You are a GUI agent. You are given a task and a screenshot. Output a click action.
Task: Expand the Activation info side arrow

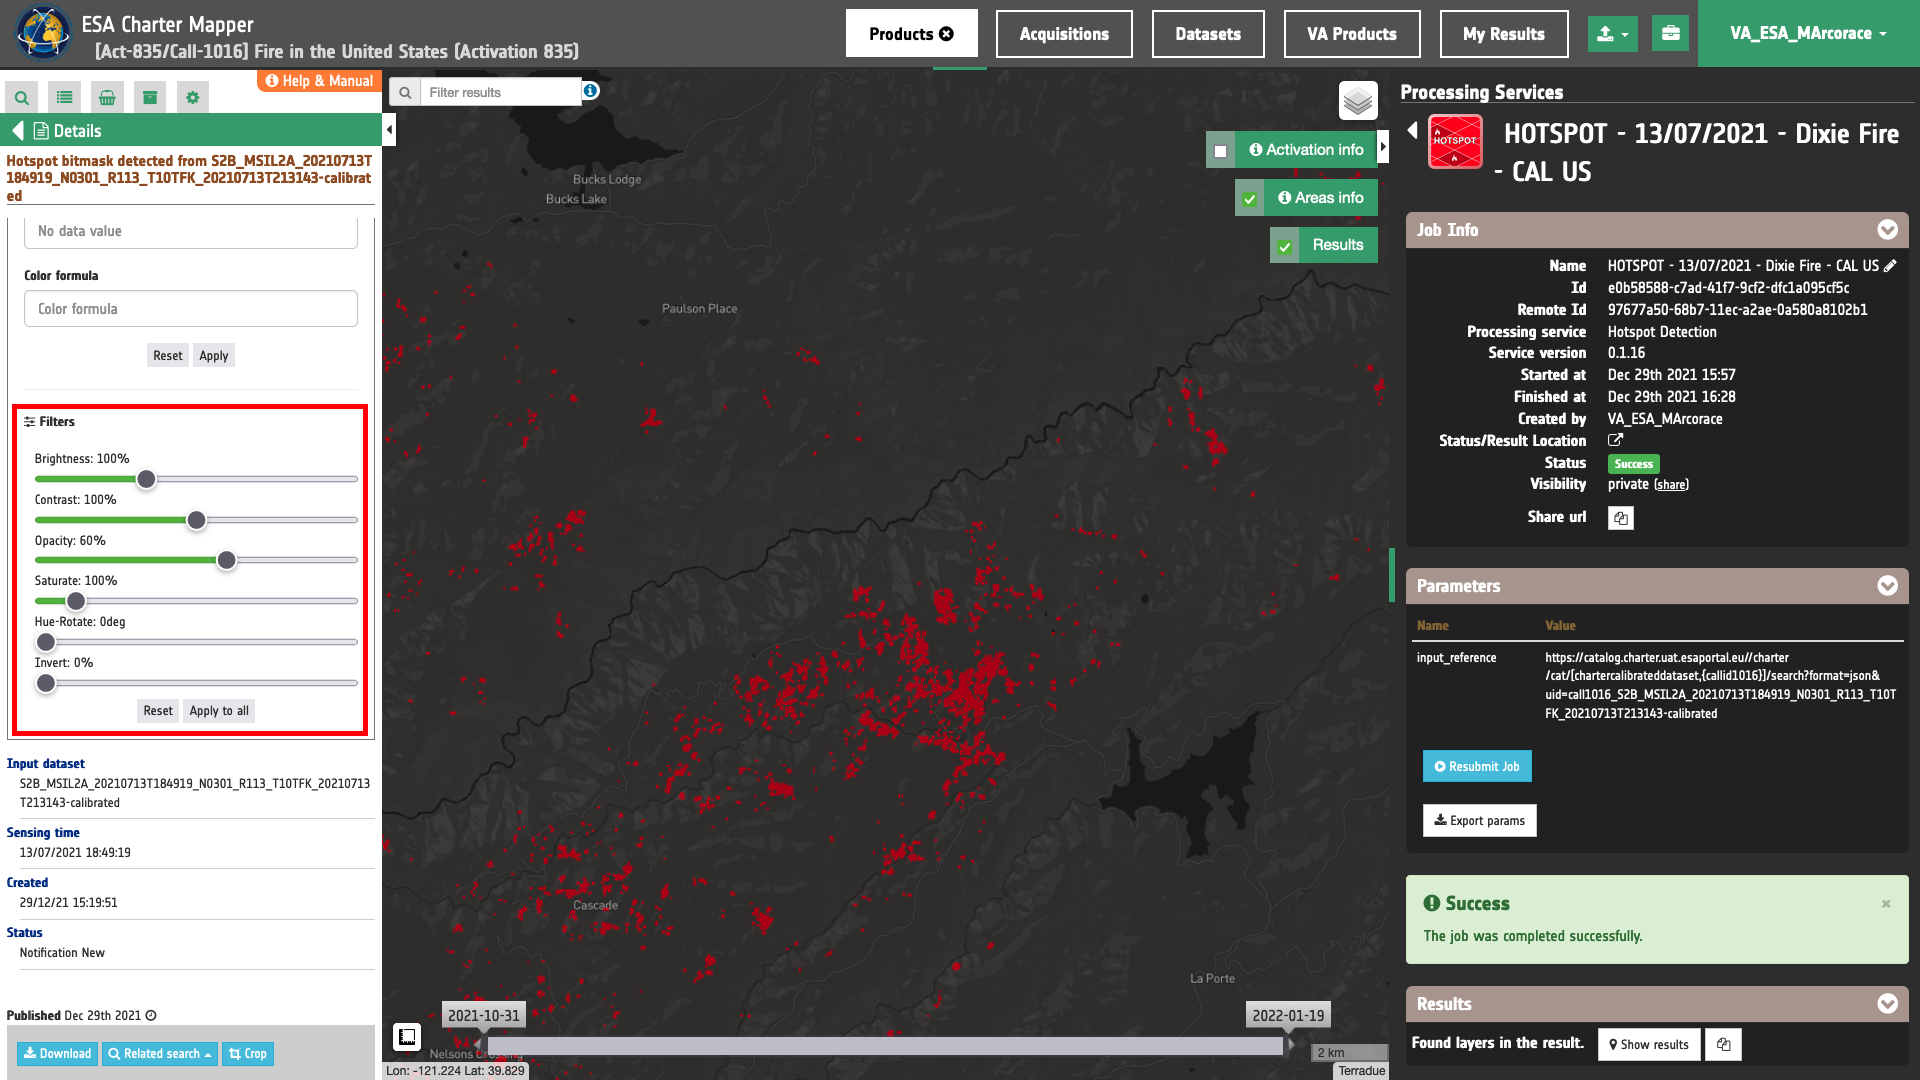click(x=1383, y=147)
